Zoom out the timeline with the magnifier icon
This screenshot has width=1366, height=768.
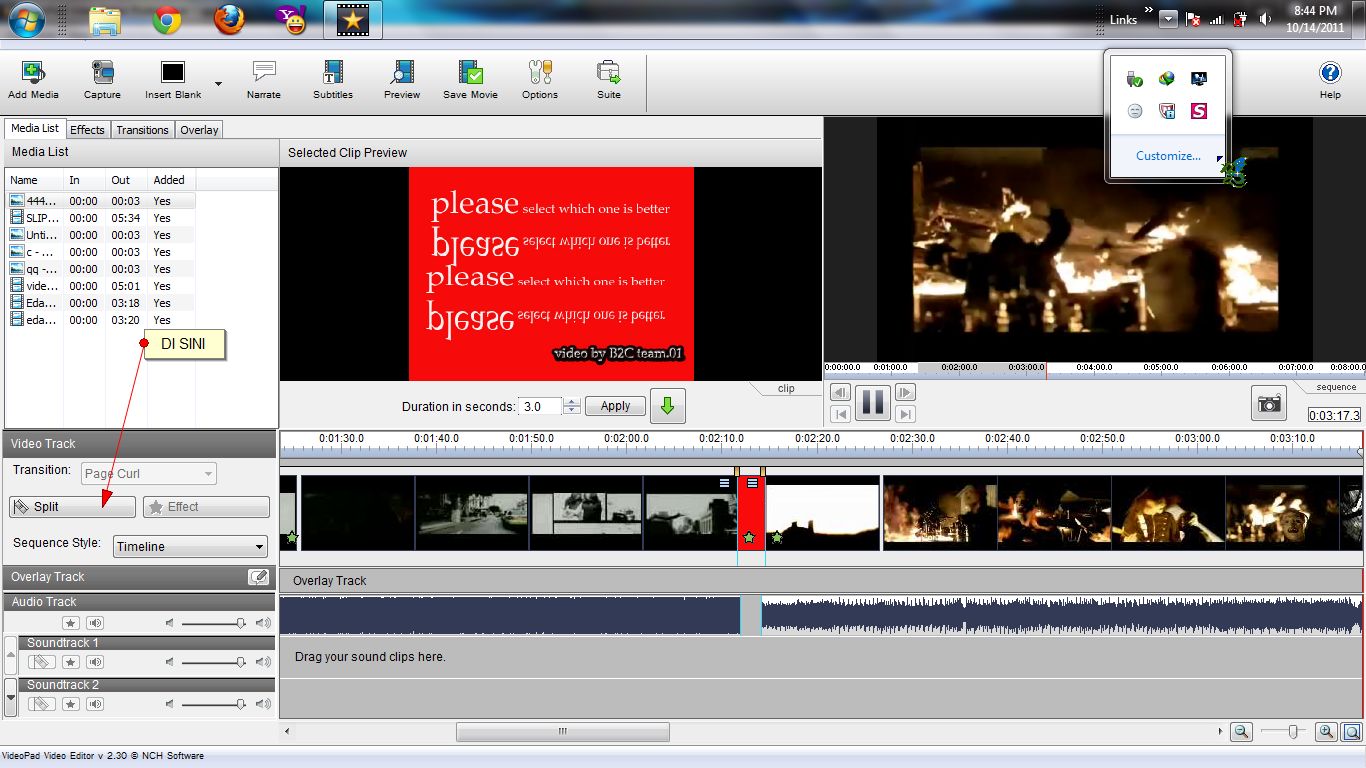coord(1241,731)
